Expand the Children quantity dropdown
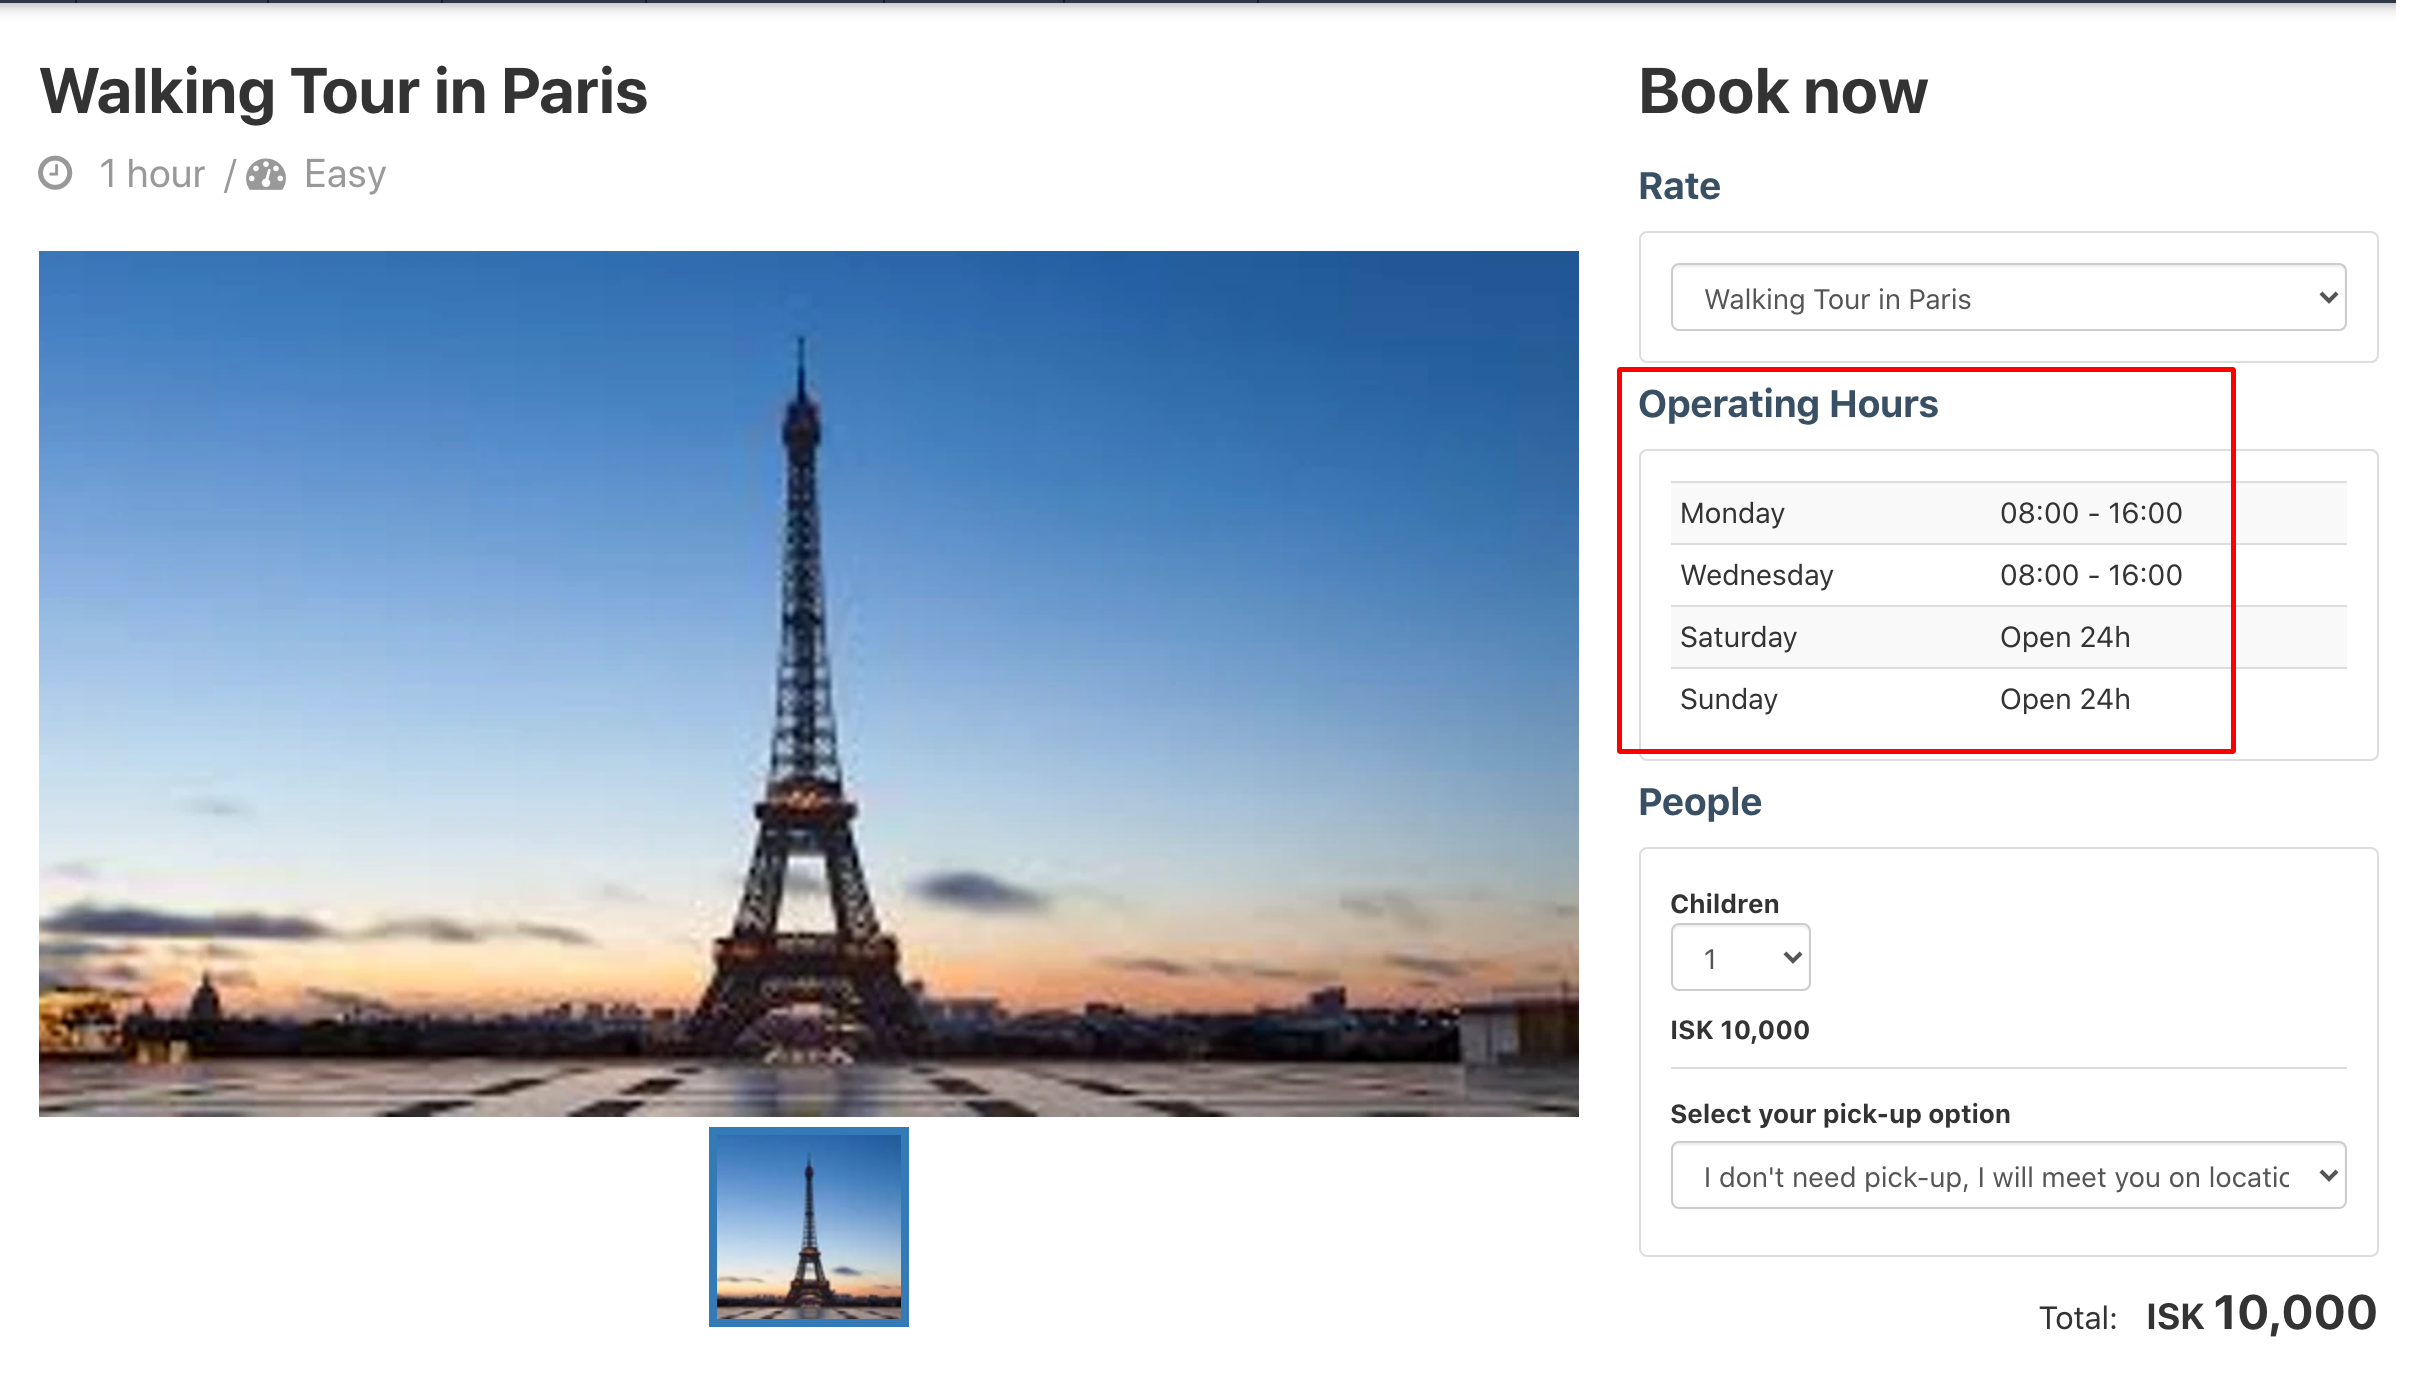The width and height of the screenshot is (2416, 1376). (x=1740, y=958)
